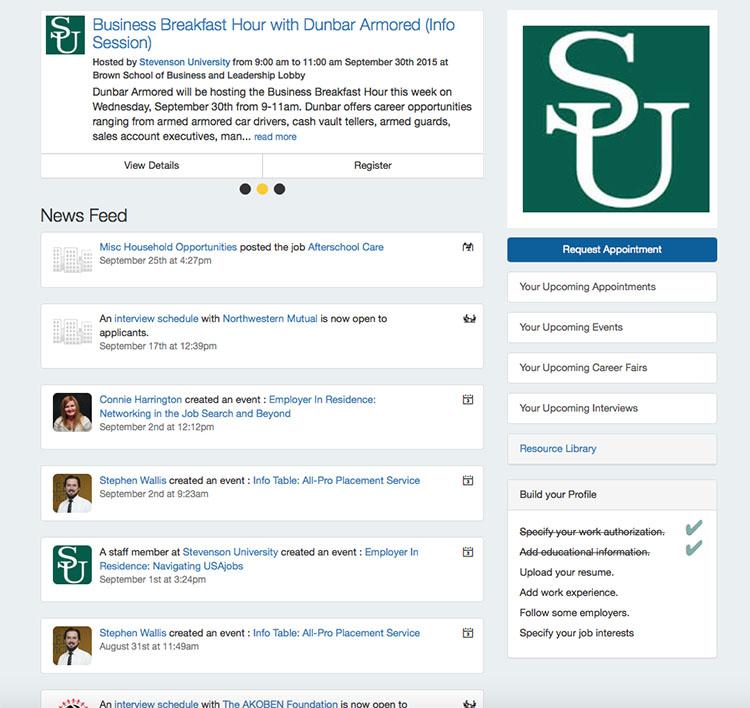Click the interview icon on Northwestern Mutual post
The image size is (750, 708).
click(x=469, y=319)
